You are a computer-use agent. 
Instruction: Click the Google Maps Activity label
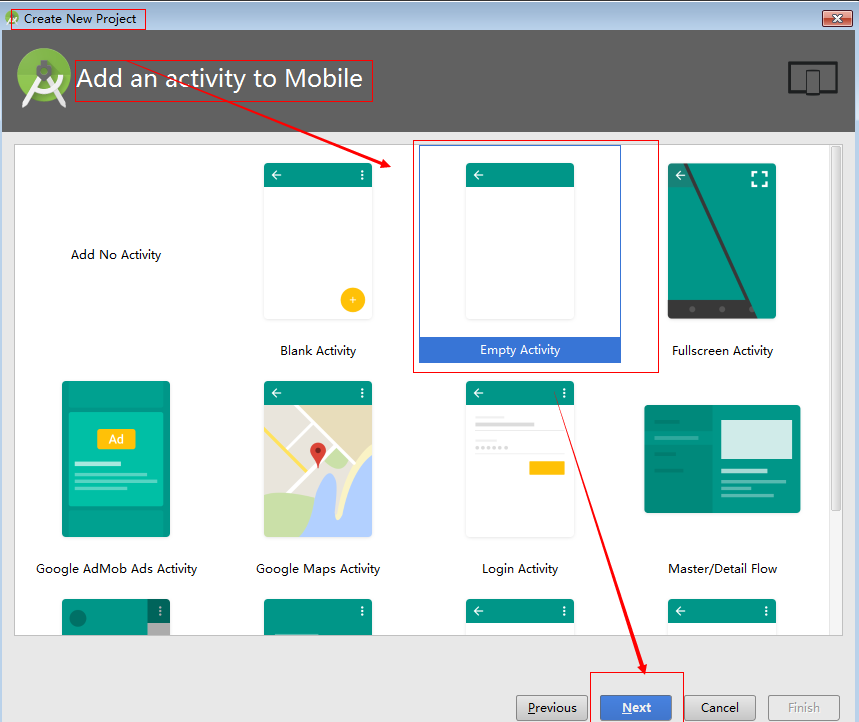(x=318, y=569)
